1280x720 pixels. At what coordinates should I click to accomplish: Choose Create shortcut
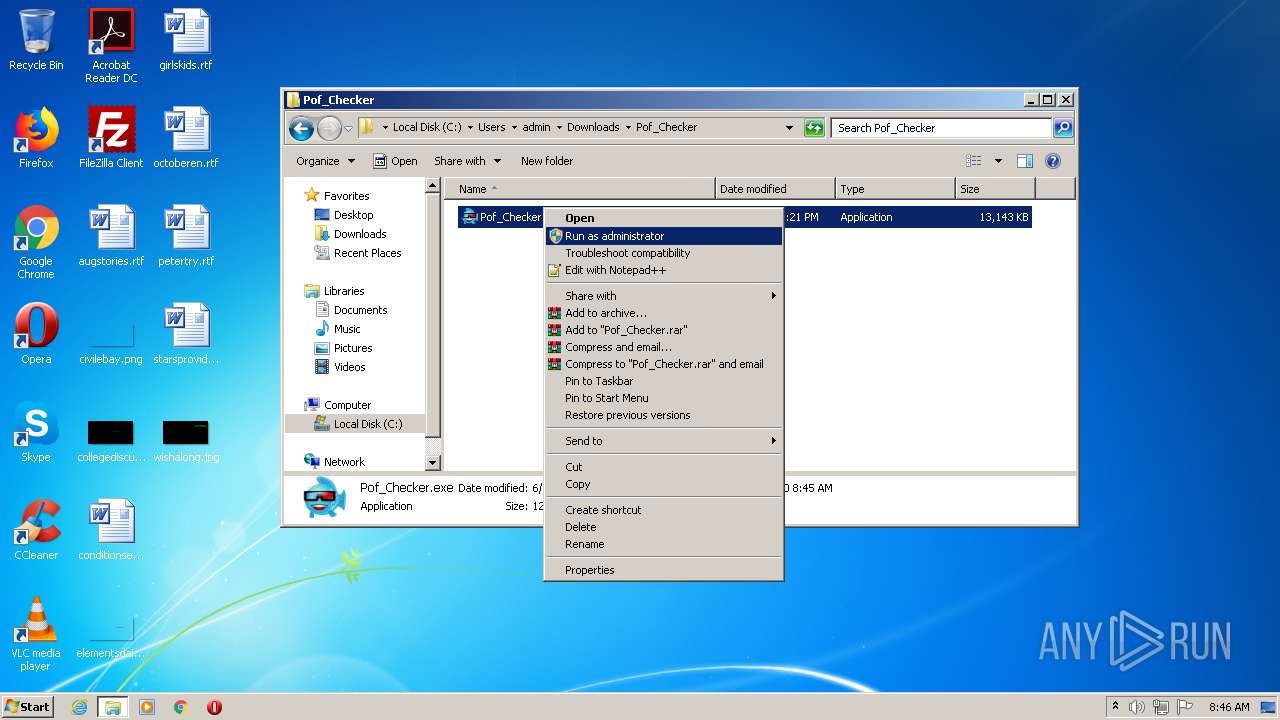664,510
